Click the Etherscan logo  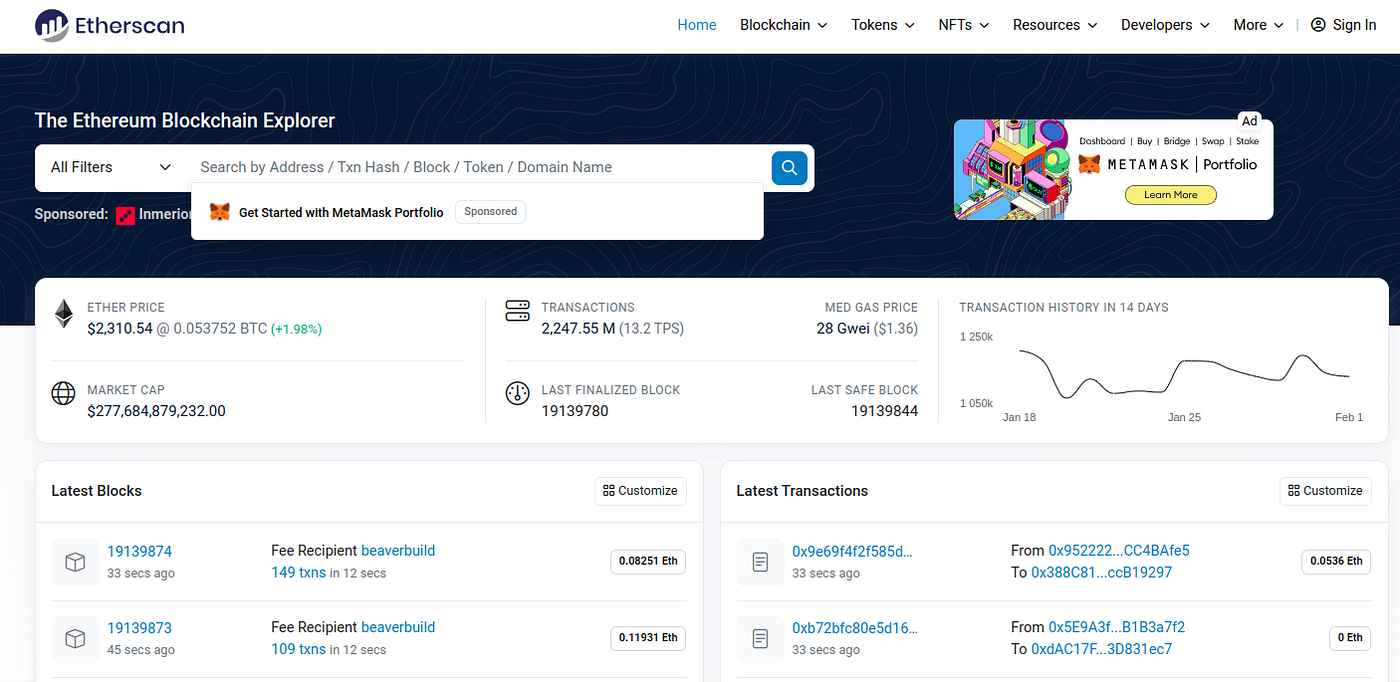(109, 25)
